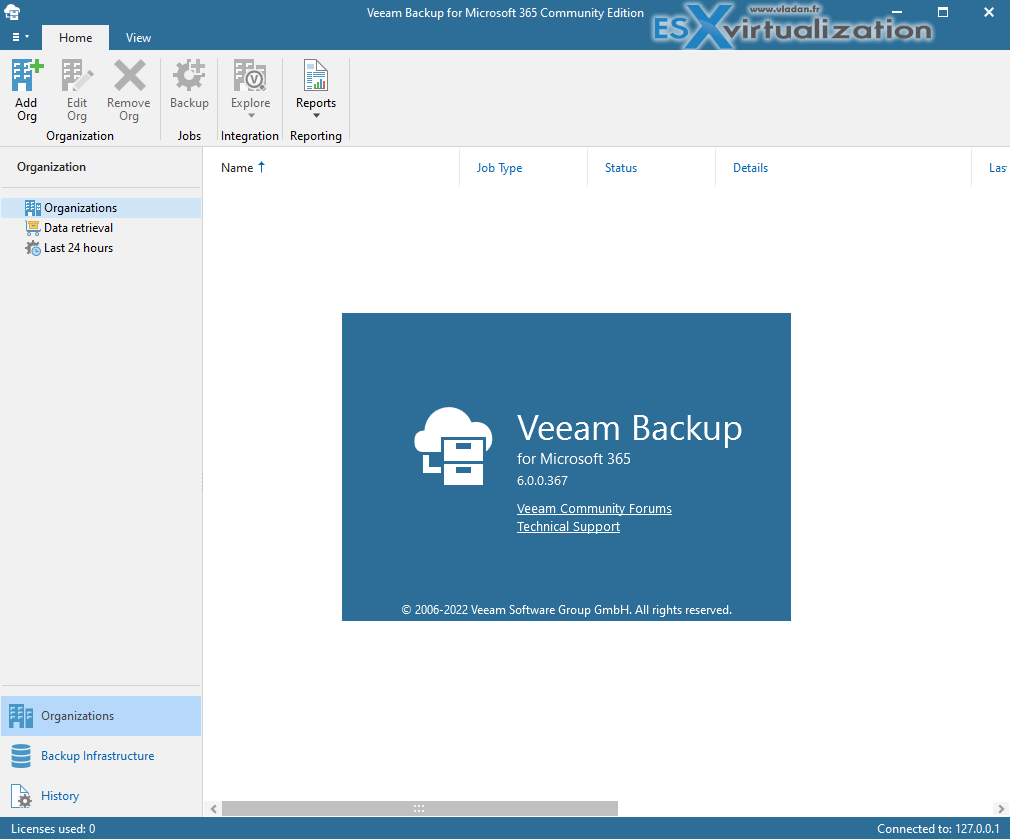The height and width of the screenshot is (839, 1010).
Task: Select Data retrieval in the Organization tree
Action: [x=75, y=227]
